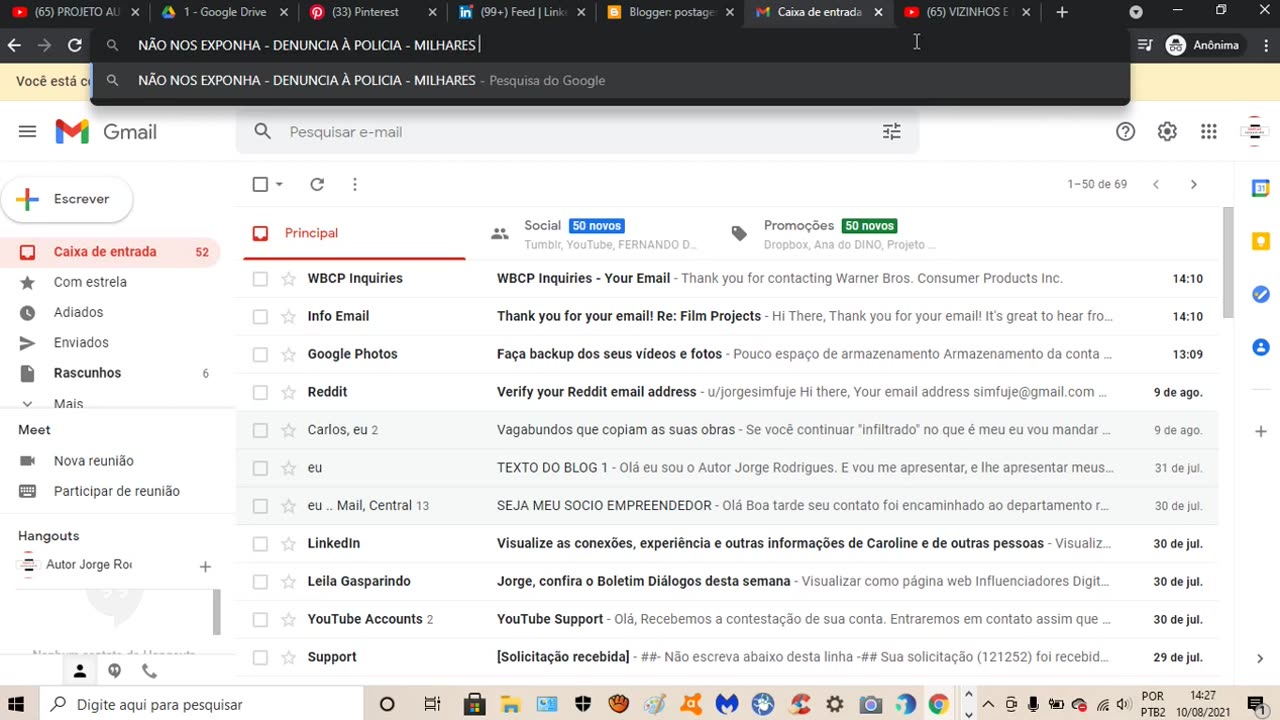Screen dimensions: 1280x720
Task: Open Gmail settings gear icon
Action: (x=1167, y=132)
